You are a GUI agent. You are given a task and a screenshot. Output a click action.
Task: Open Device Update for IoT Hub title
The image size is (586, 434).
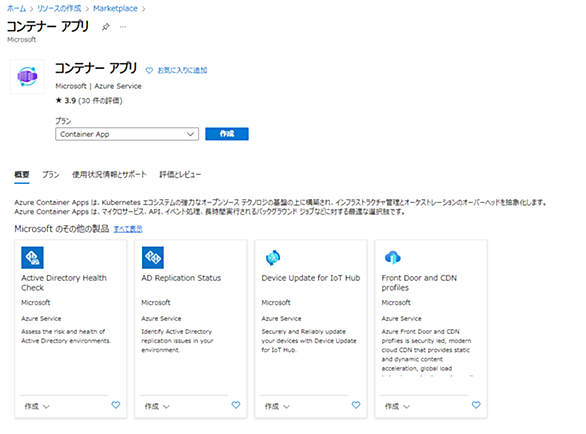coord(311,278)
